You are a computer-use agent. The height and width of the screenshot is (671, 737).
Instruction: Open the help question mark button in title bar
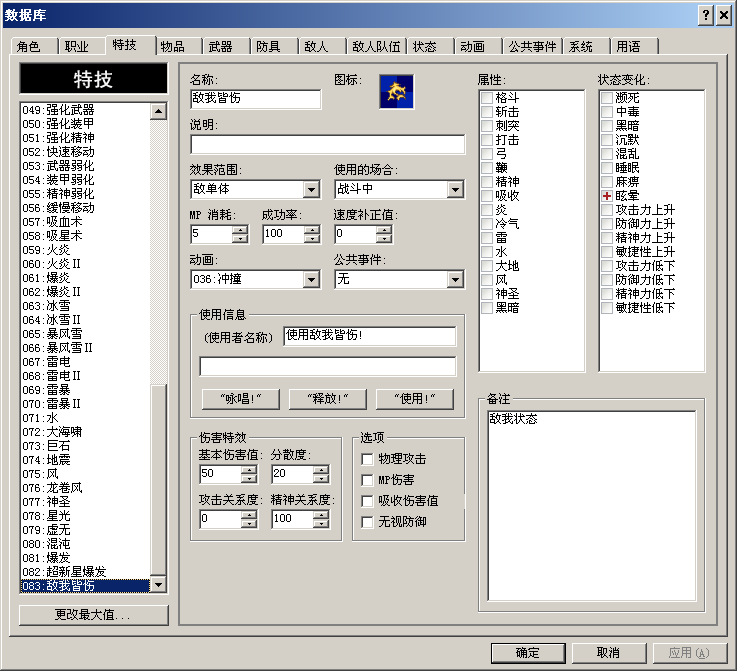click(706, 16)
